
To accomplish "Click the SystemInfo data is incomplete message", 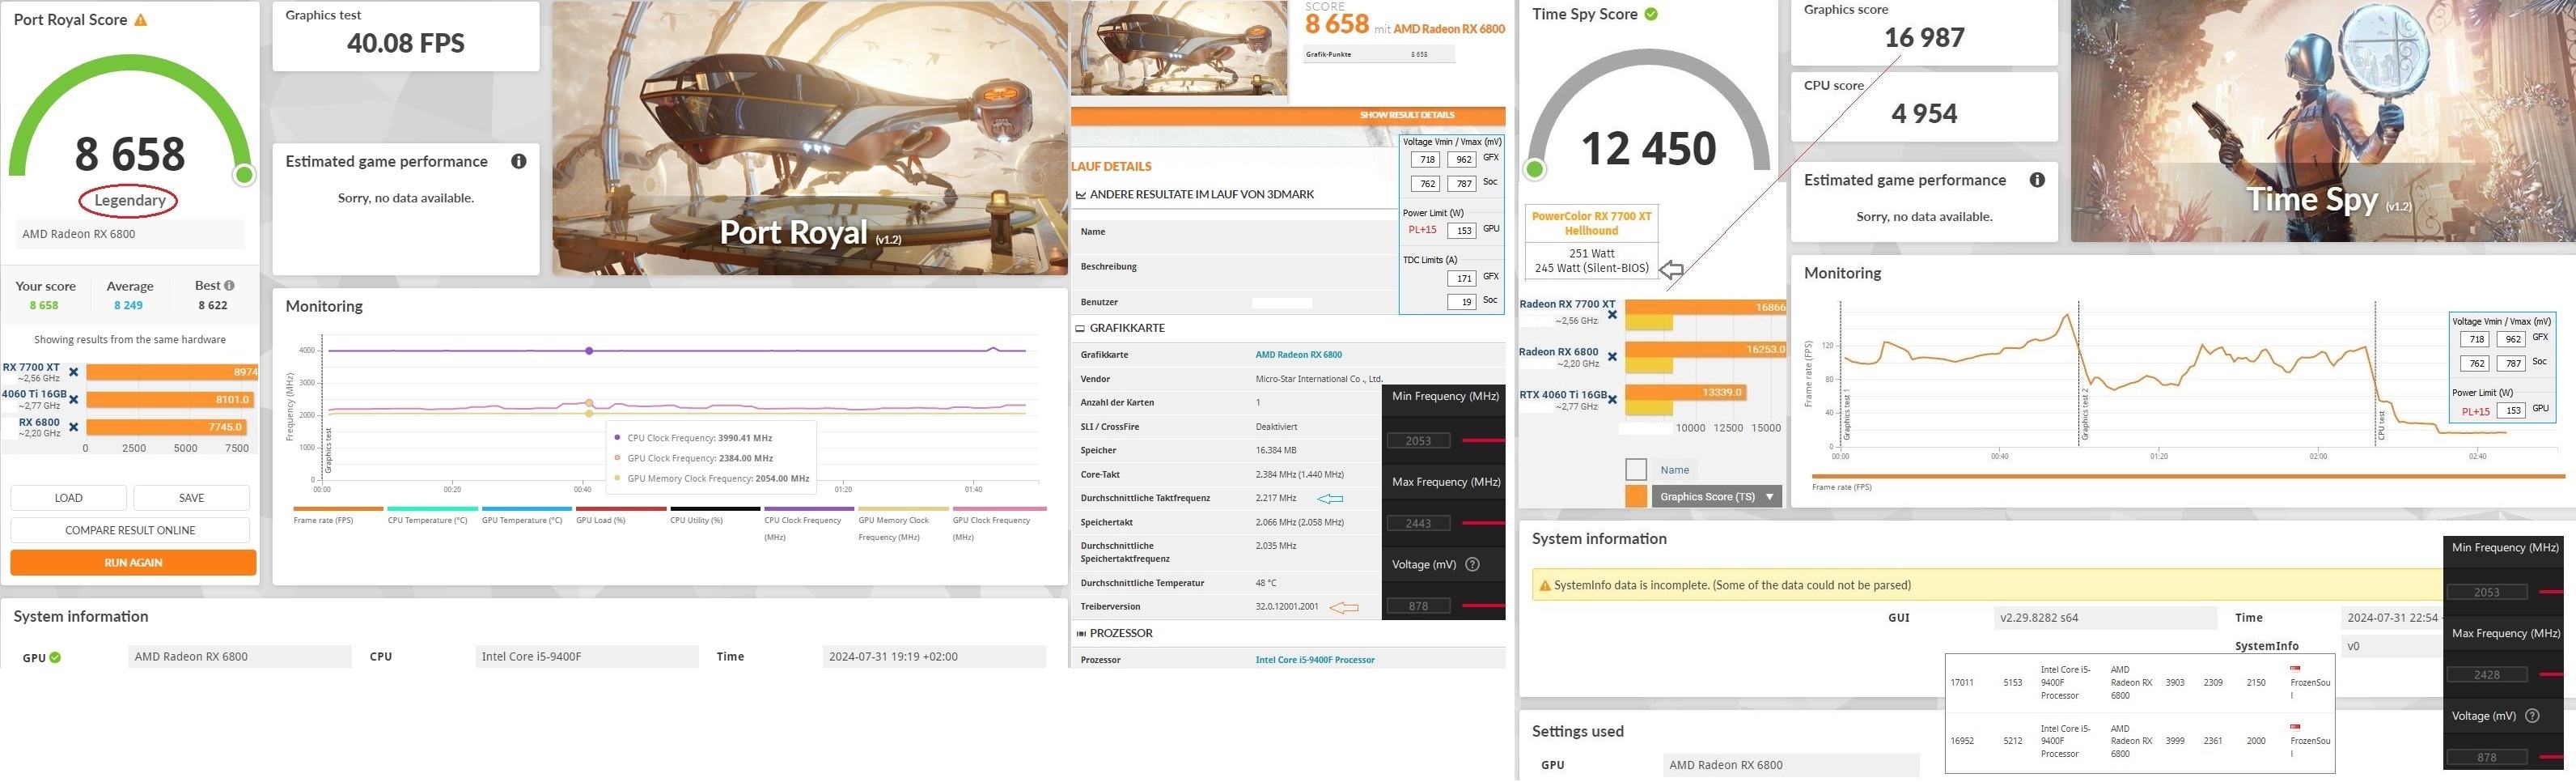I will tap(1732, 586).
